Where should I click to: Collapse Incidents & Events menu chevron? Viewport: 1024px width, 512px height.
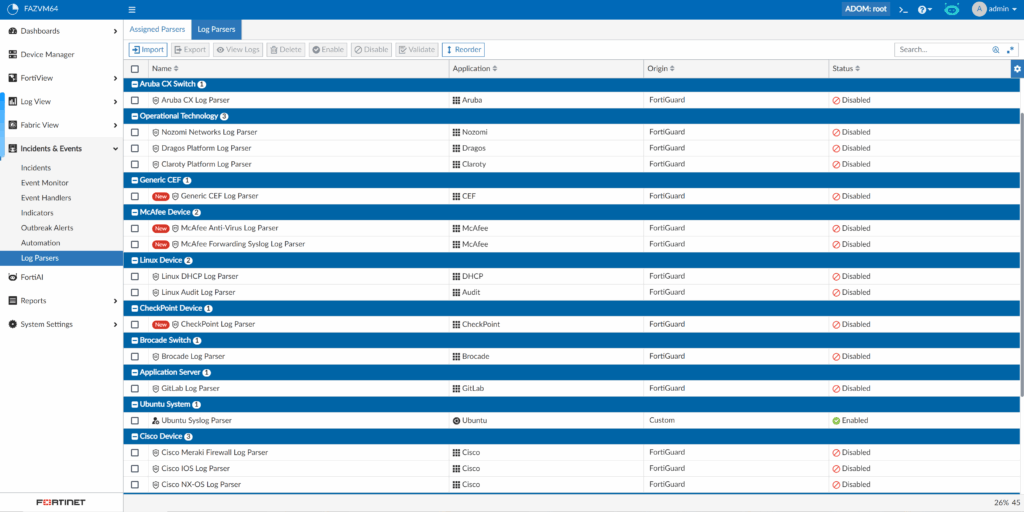coord(116,149)
